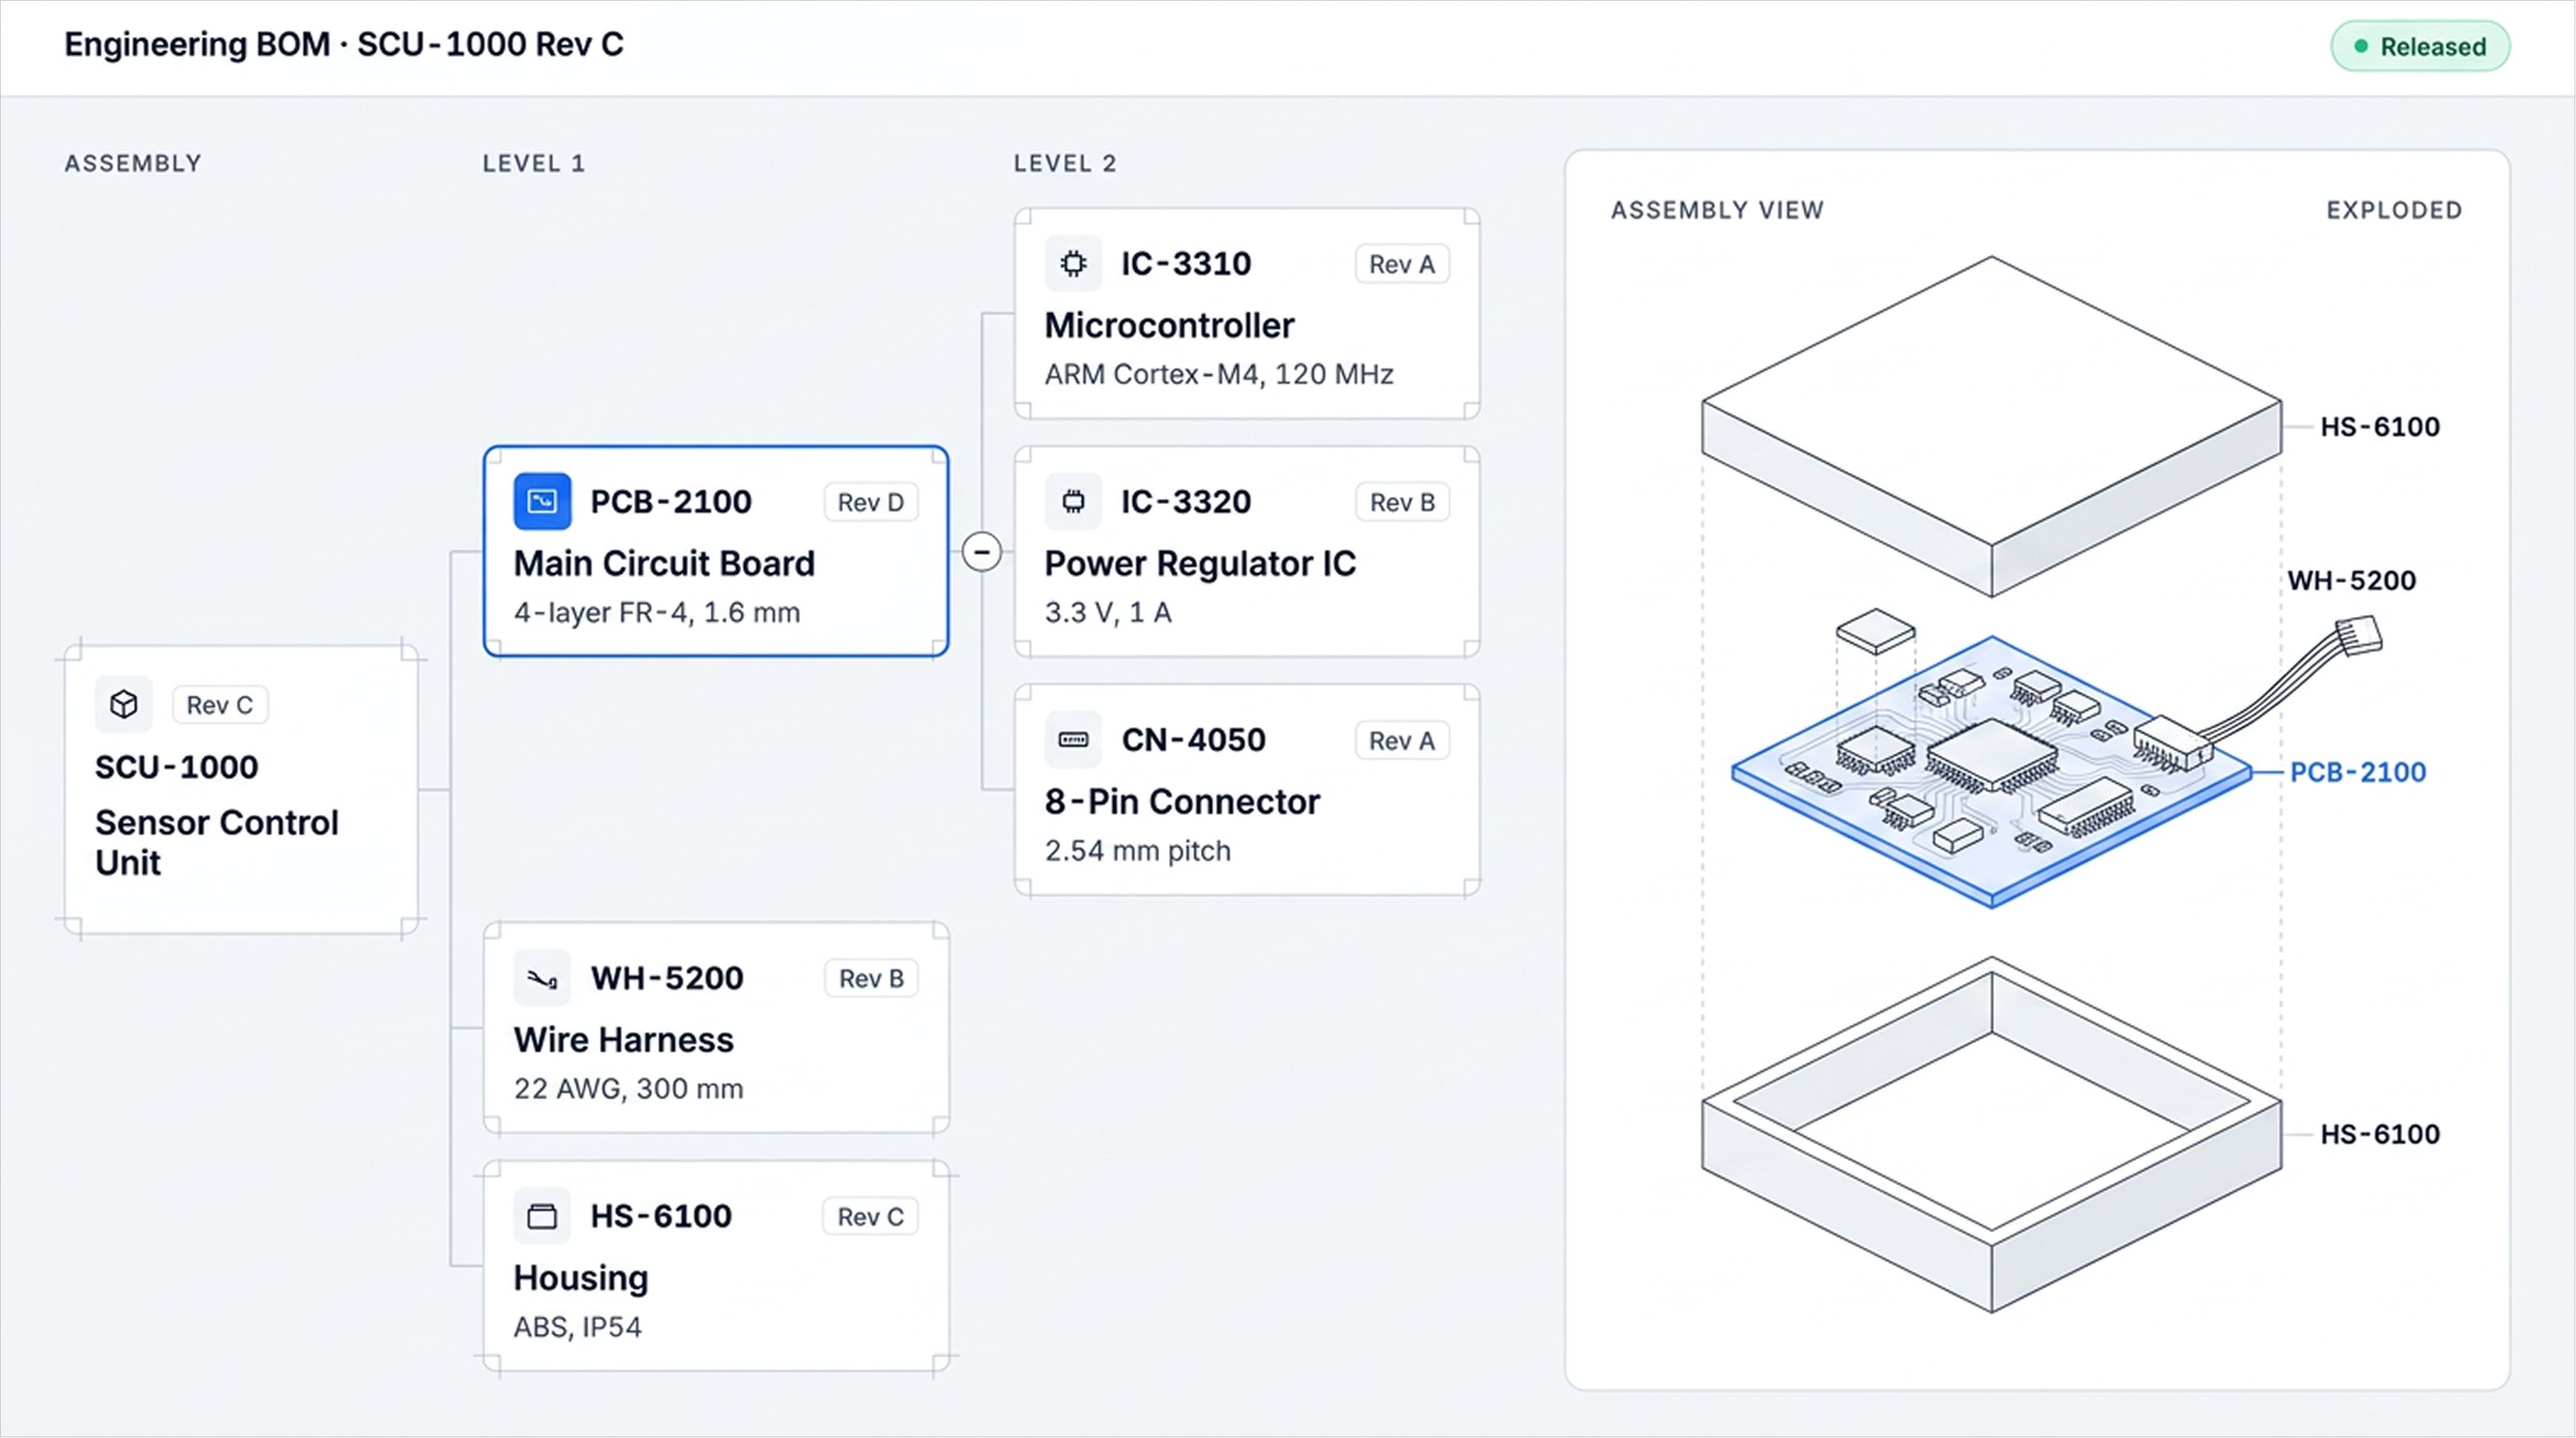Select the Wire Harness card title

pos(624,1040)
